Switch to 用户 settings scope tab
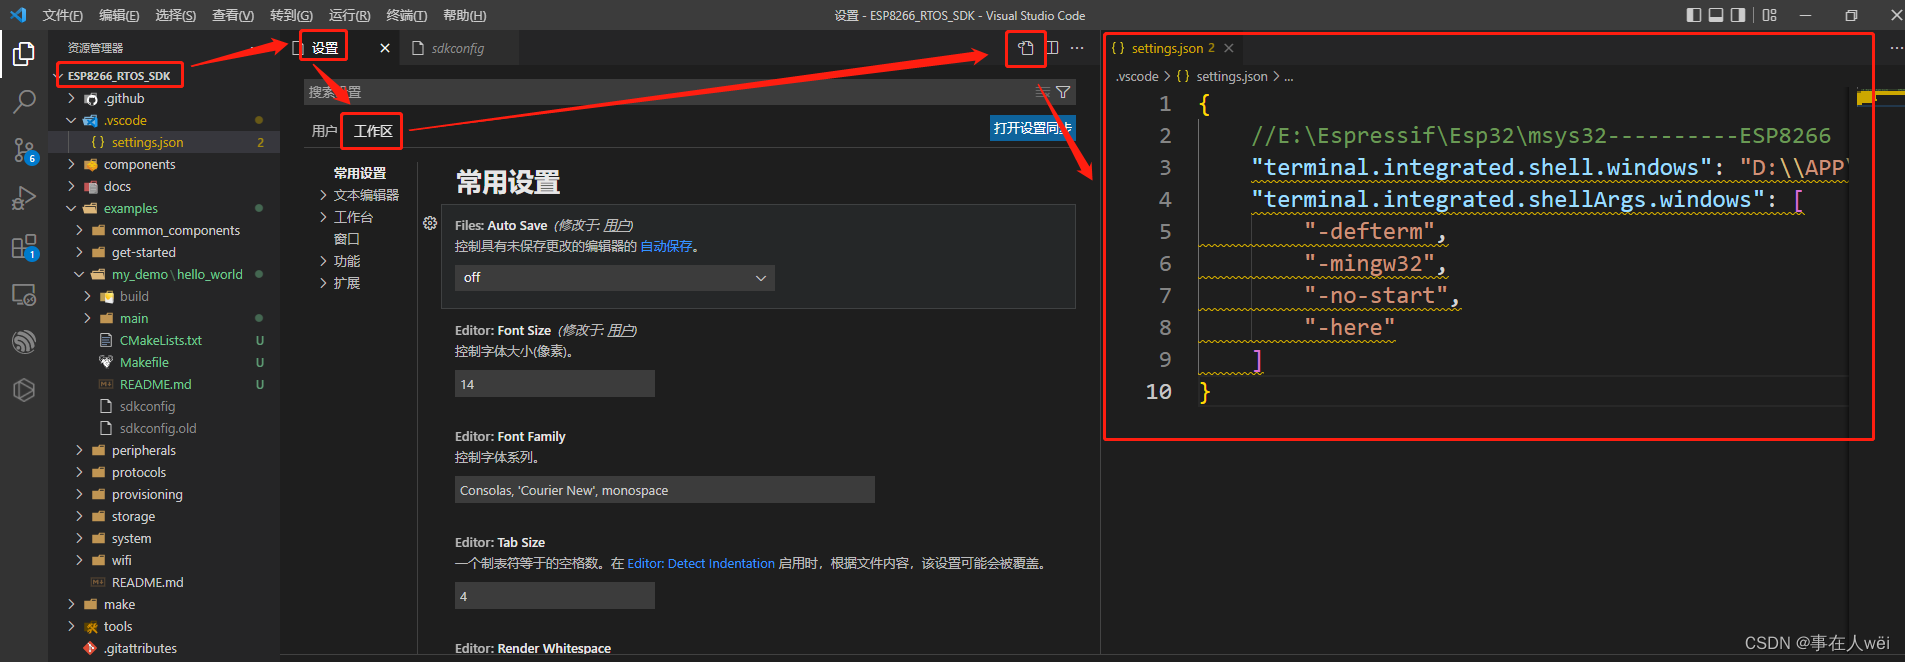This screenshot has height=662, width=1905. click(x=324, y=131)
